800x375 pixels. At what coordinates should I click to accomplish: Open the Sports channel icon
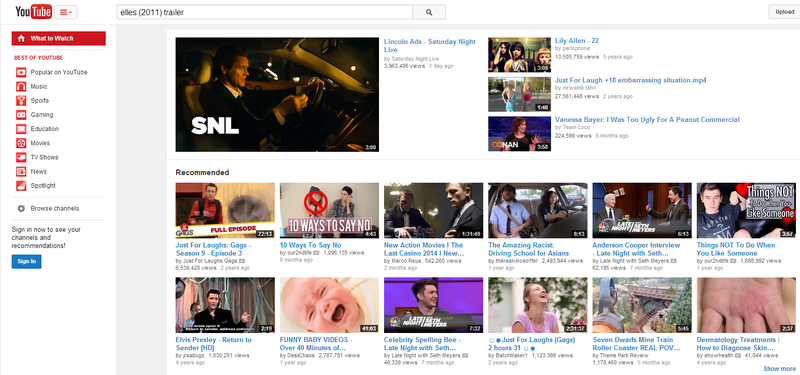(x=21, y=101)
